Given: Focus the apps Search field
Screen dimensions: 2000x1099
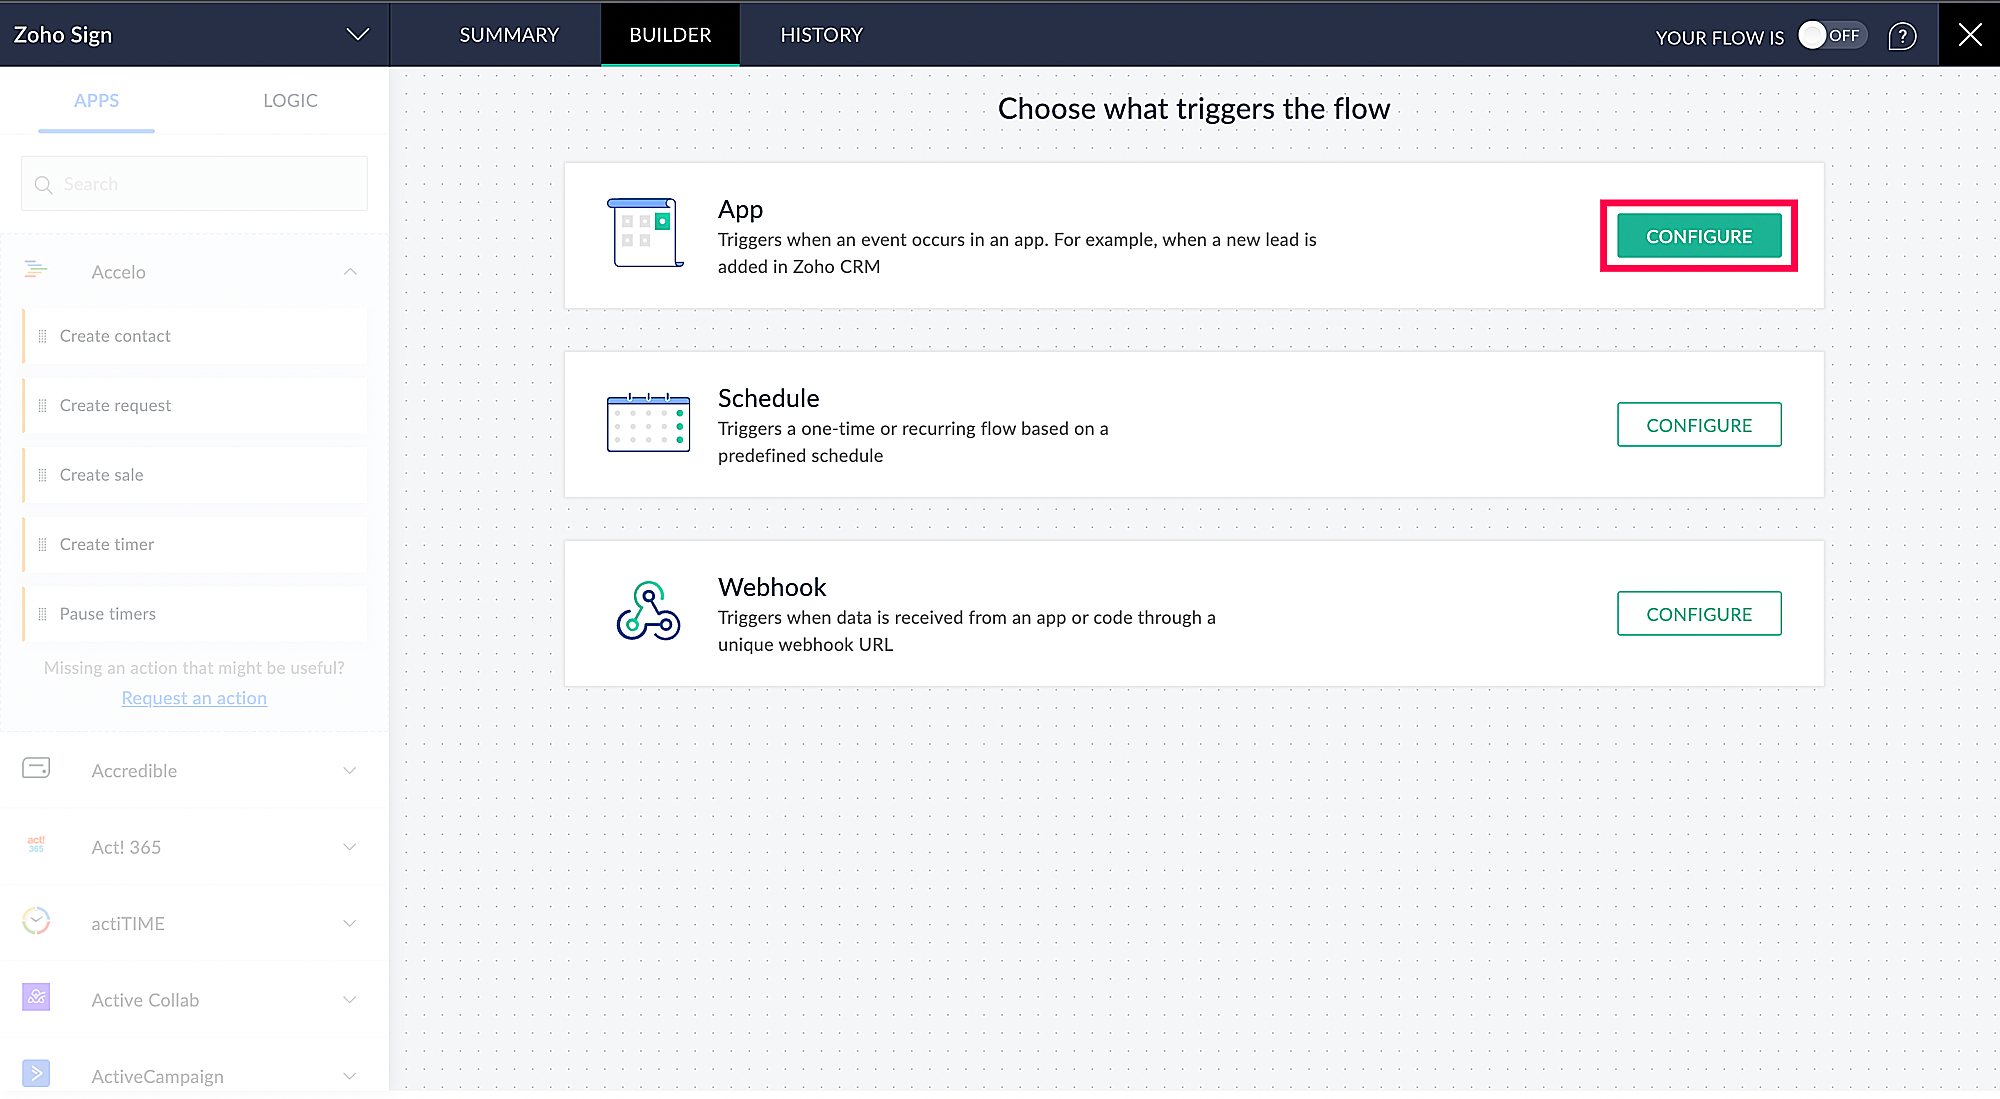Looking at the screenshot, I should [x=194, y=184].
